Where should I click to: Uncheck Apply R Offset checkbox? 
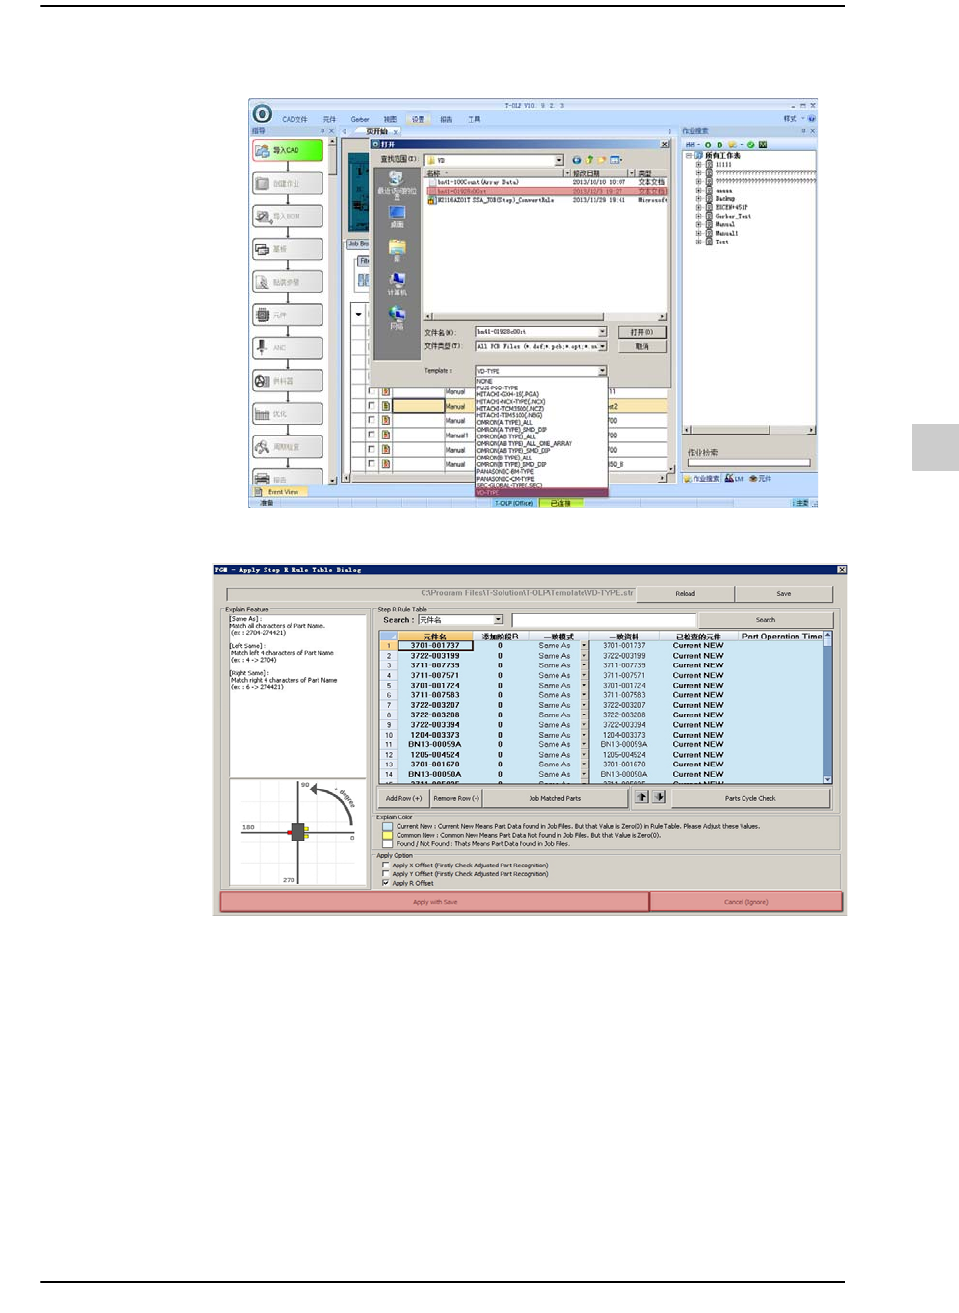click(386, 883)
